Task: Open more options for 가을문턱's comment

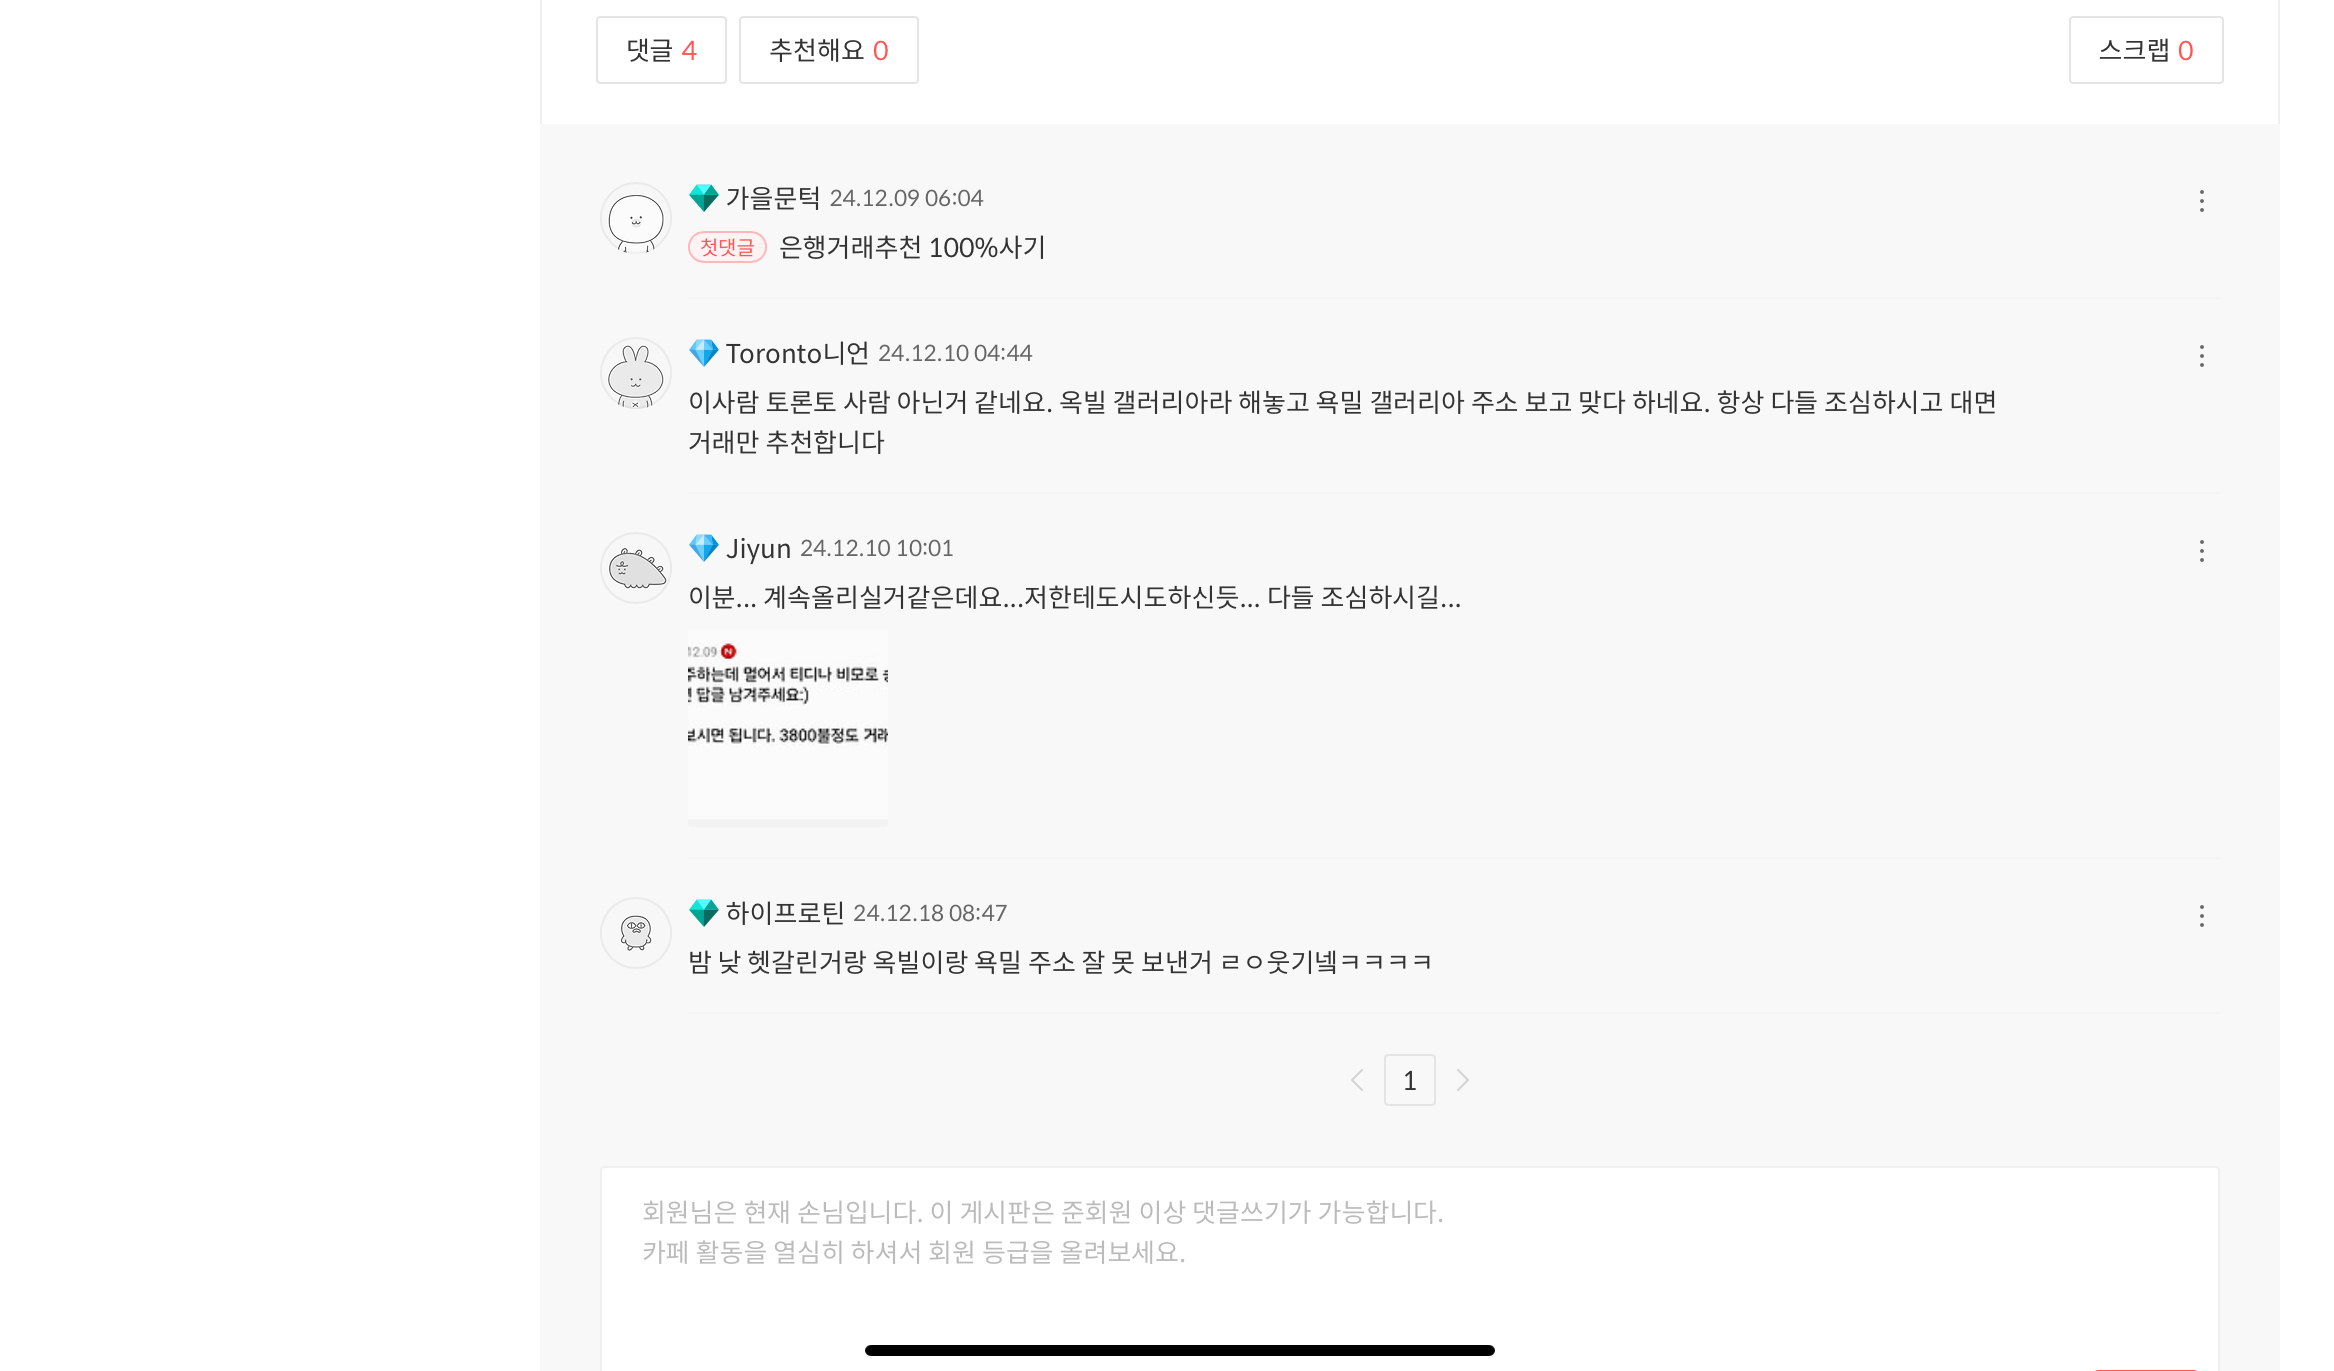Action: pos(2201,201)
